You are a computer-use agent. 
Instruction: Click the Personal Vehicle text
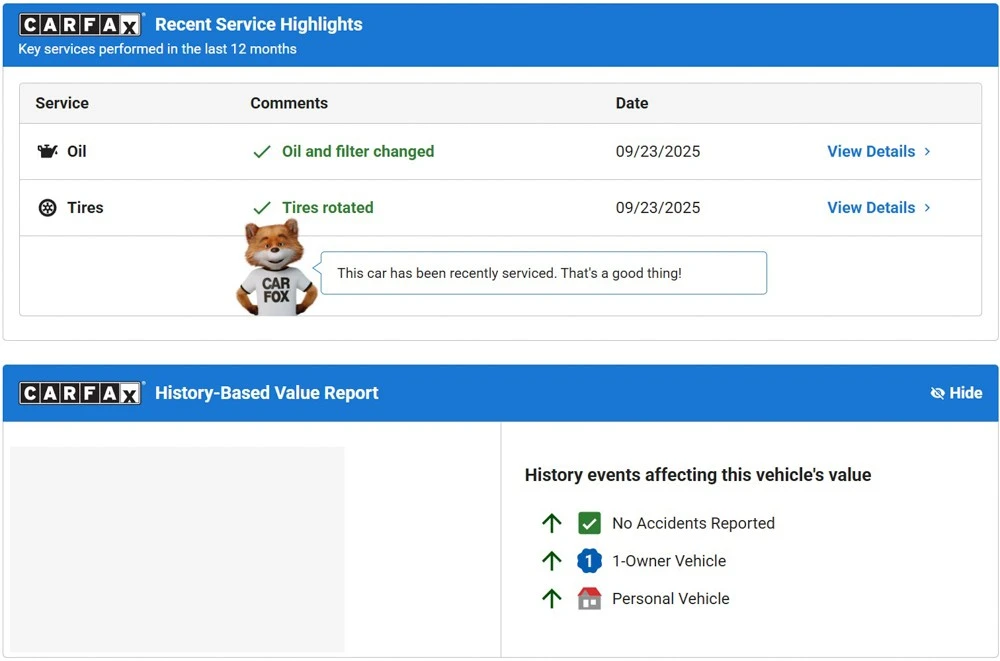click(x=671, y=598)
